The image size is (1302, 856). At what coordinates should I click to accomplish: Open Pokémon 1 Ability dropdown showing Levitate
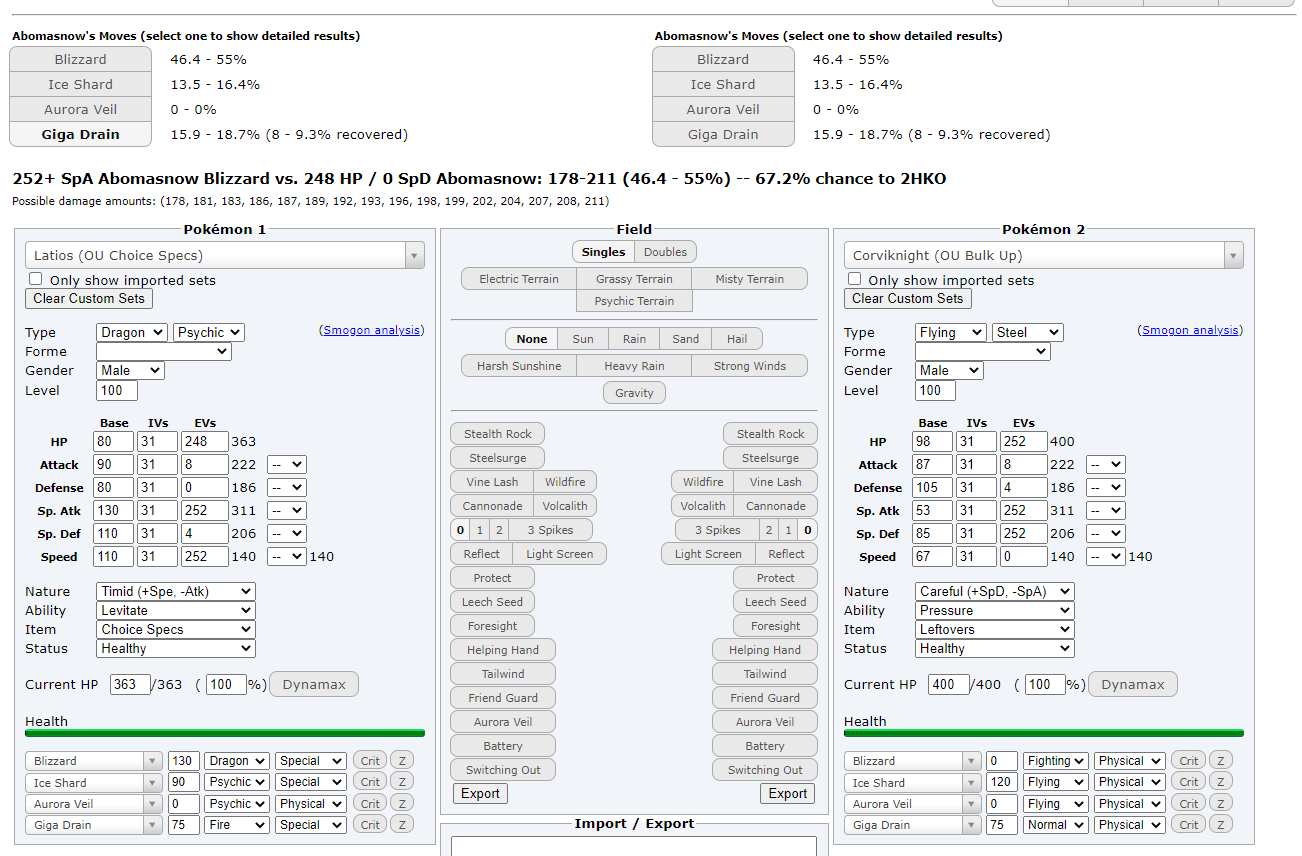pyautogui.click(x=176, y=610)
